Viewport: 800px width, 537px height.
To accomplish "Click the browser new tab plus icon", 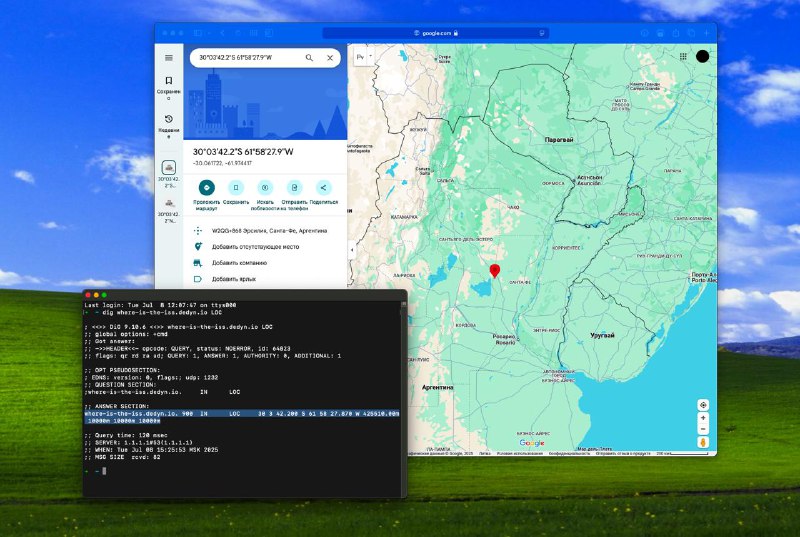I will click(x=707, y=33).
